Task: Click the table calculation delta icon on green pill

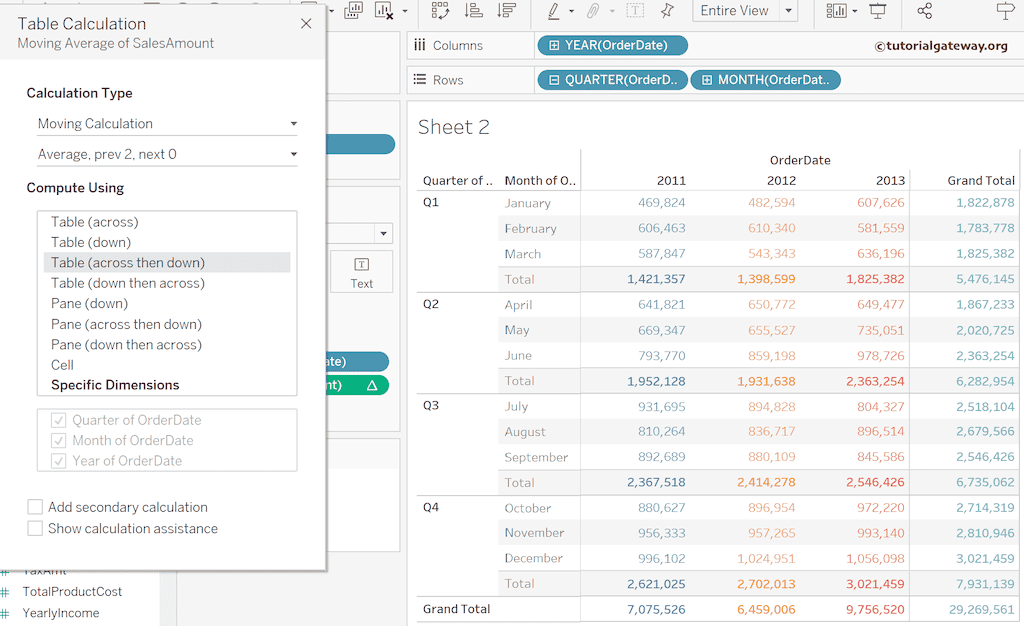Action: click(x=372, y=385)
